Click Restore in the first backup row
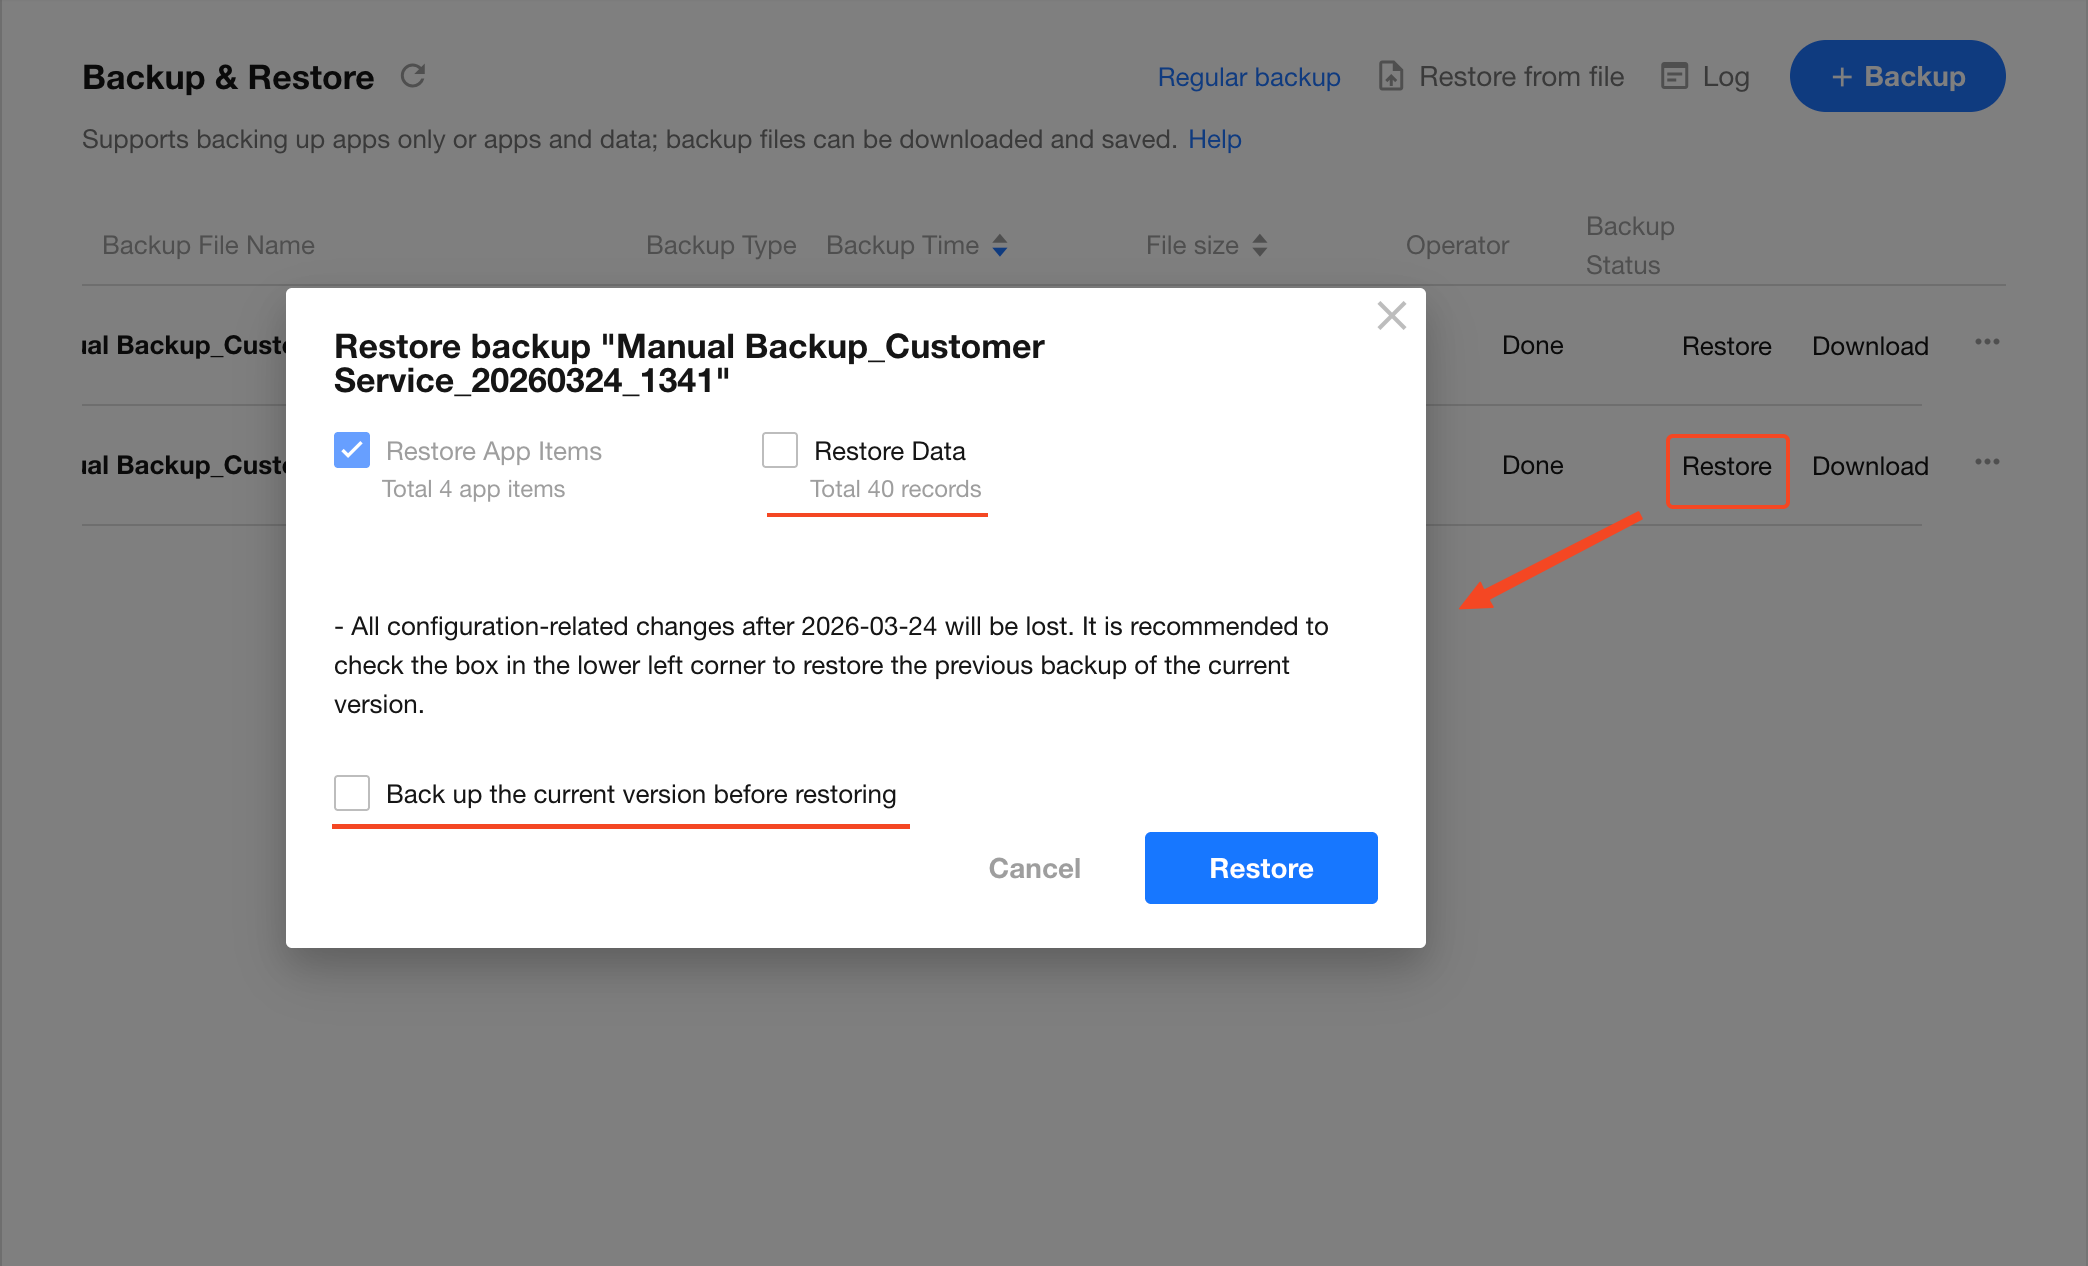Screen dimensions: 2088x1266 tap(1726, 346)
